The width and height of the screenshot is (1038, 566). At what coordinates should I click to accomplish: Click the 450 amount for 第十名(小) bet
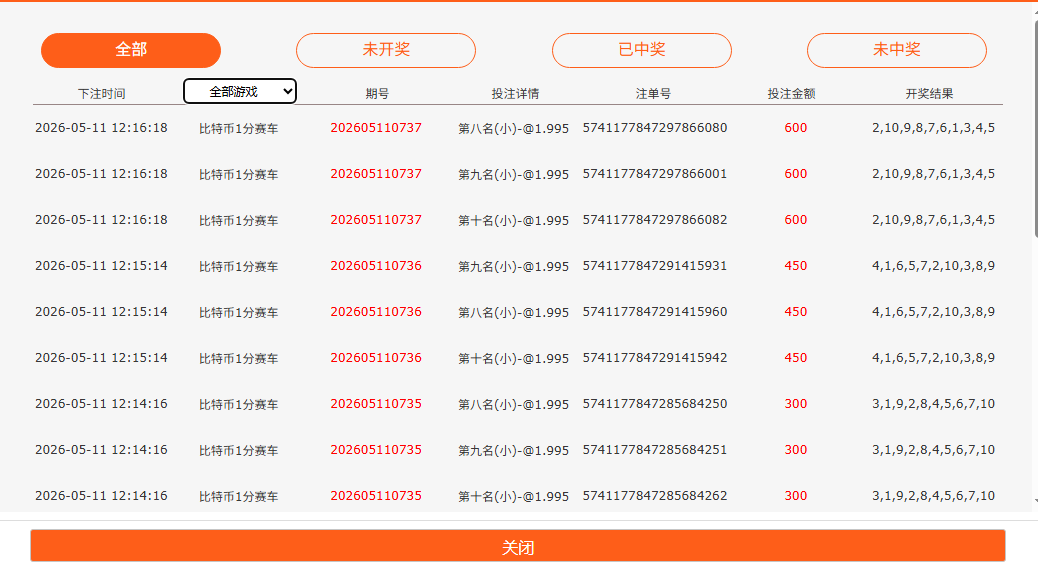tap(796, 357)
